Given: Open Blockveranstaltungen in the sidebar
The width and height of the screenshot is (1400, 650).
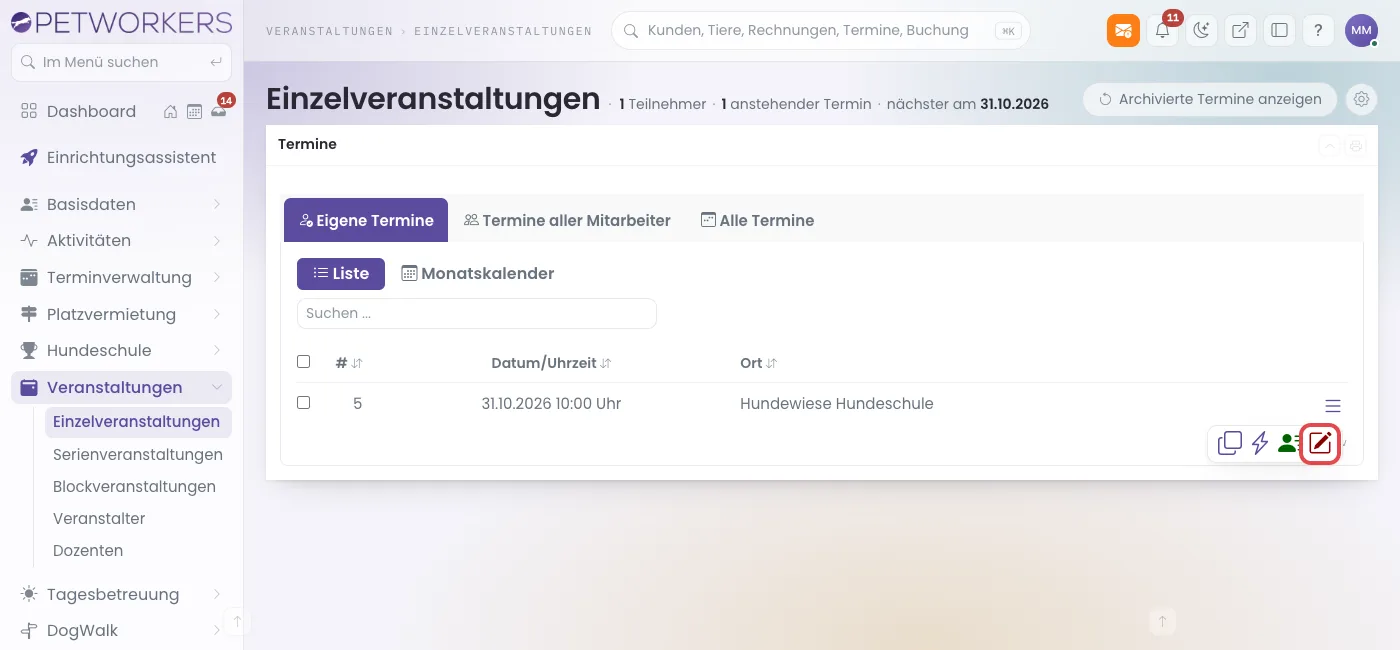Looking at the screenshot, I should point(134,487).
